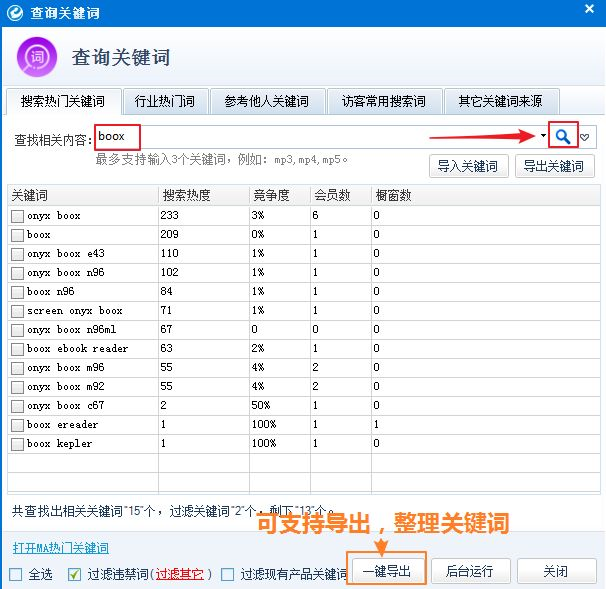Click the competition value 50%
Screen dimensions: 606x589
tap(261, 405)
